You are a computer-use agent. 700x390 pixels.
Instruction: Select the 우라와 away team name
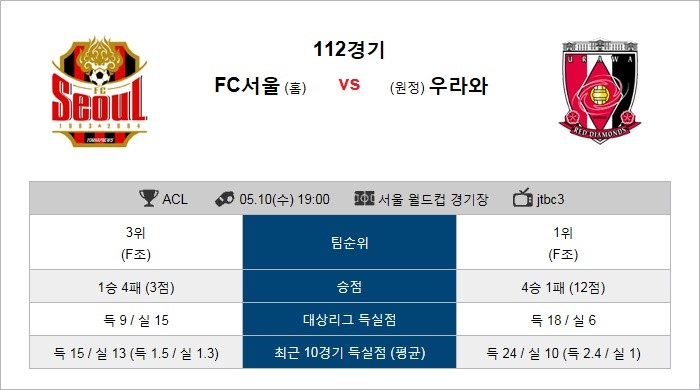tap(458, 86)
